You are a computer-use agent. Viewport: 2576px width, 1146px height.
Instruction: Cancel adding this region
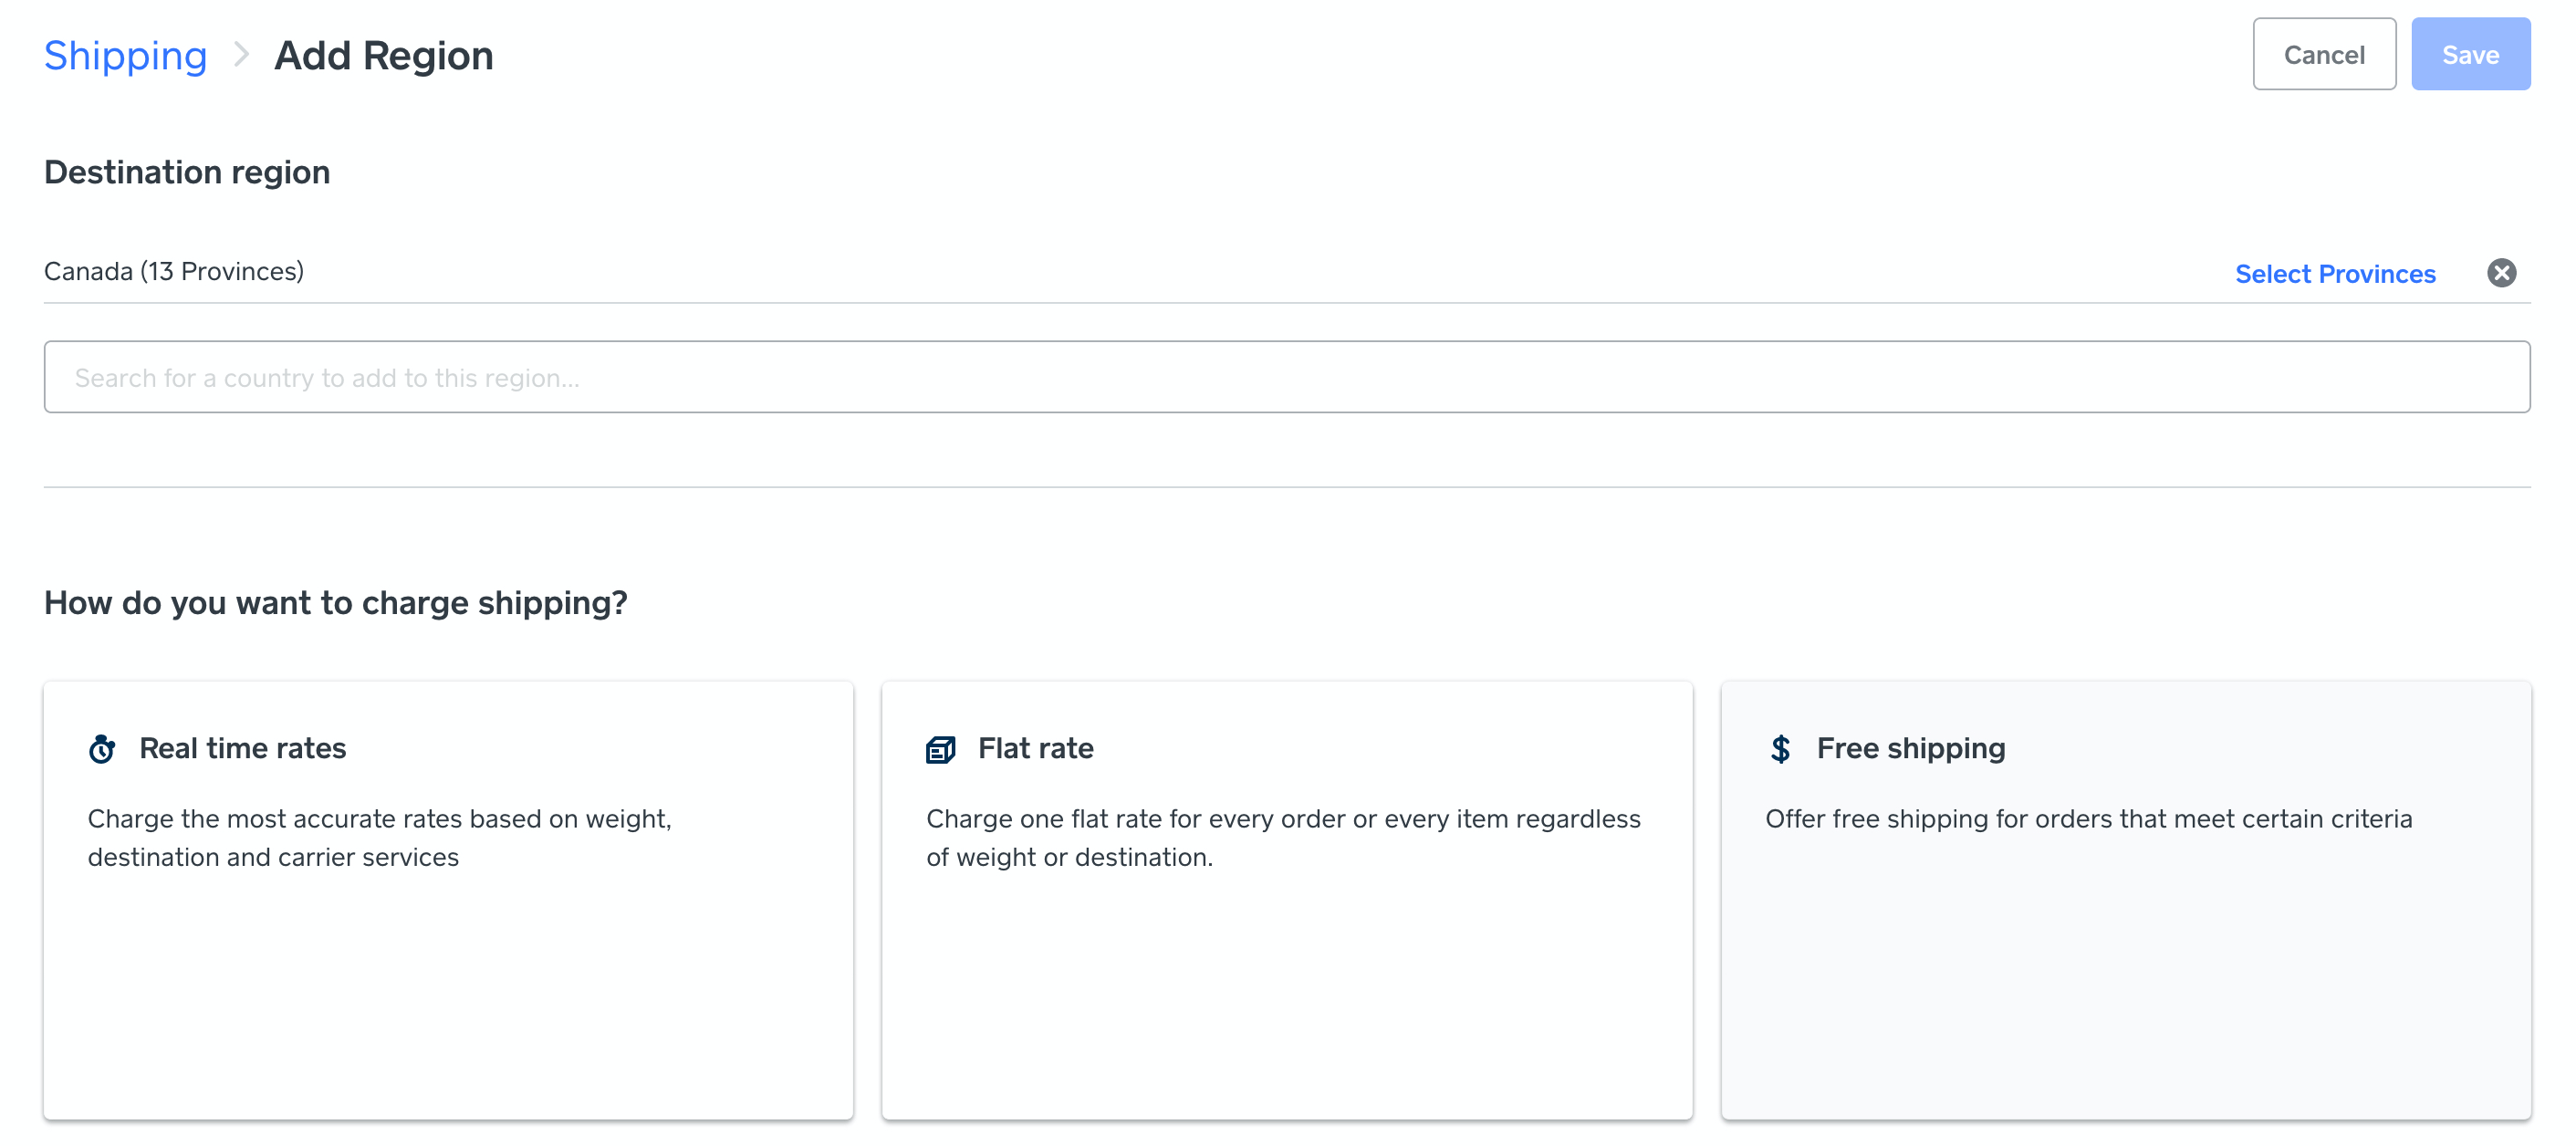(x=2324, y=54)
